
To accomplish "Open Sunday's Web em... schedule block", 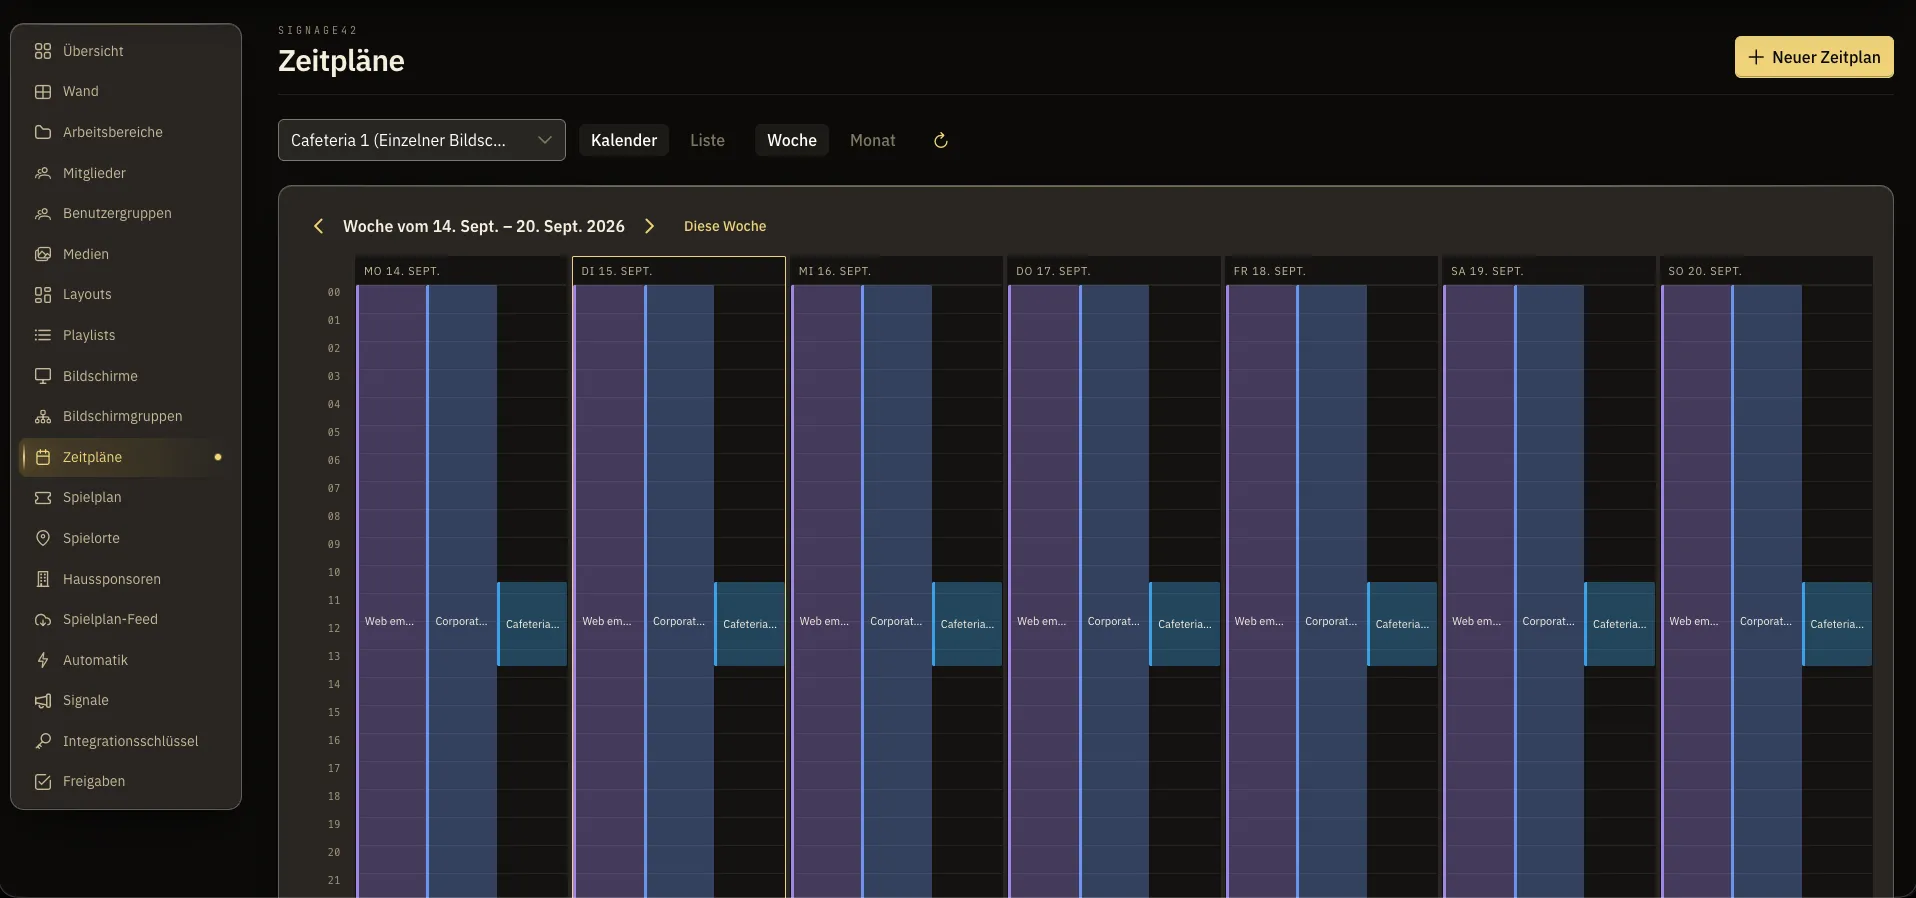I will pyautogui.click(x=1696, y=591).
